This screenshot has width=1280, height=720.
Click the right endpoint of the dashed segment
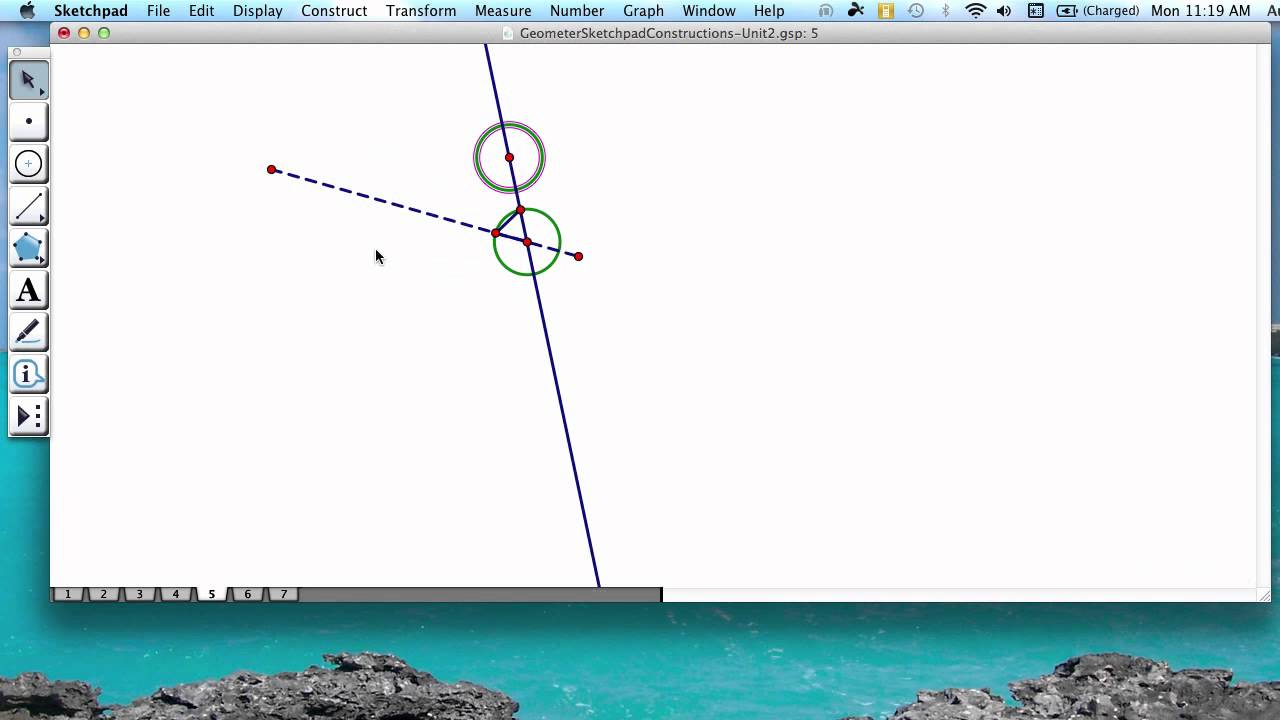click(x=579, y=257)
